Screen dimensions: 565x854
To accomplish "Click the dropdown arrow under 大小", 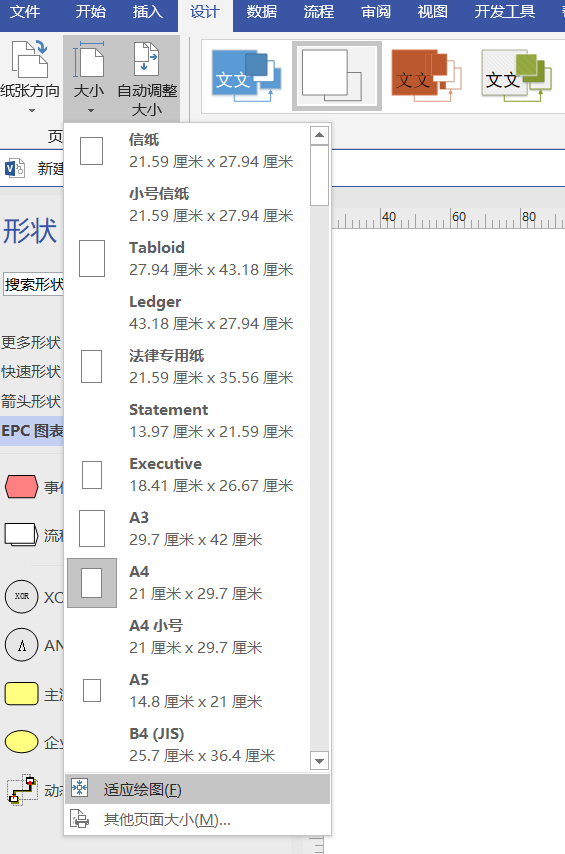I will click(x=90, y=111).
